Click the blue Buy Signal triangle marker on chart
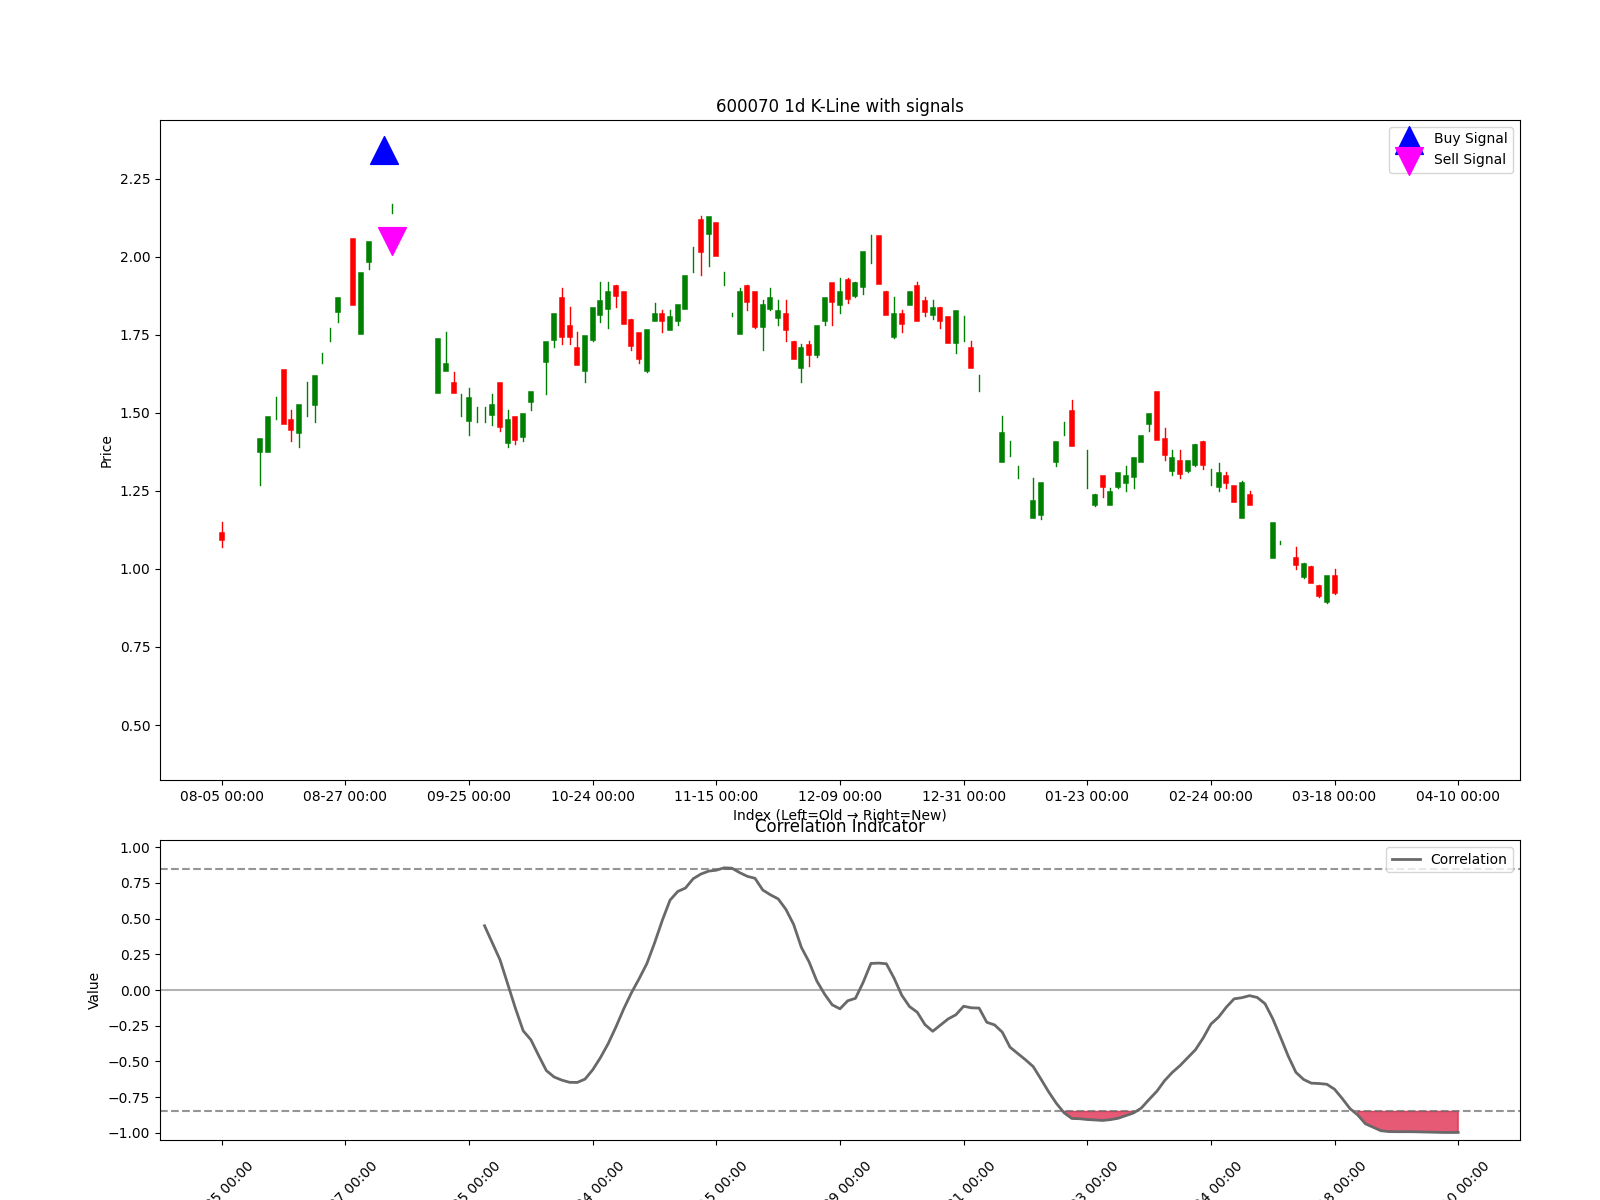Image resolution: width=1600 pixels, height=1200 pixels. pos(385,151)
